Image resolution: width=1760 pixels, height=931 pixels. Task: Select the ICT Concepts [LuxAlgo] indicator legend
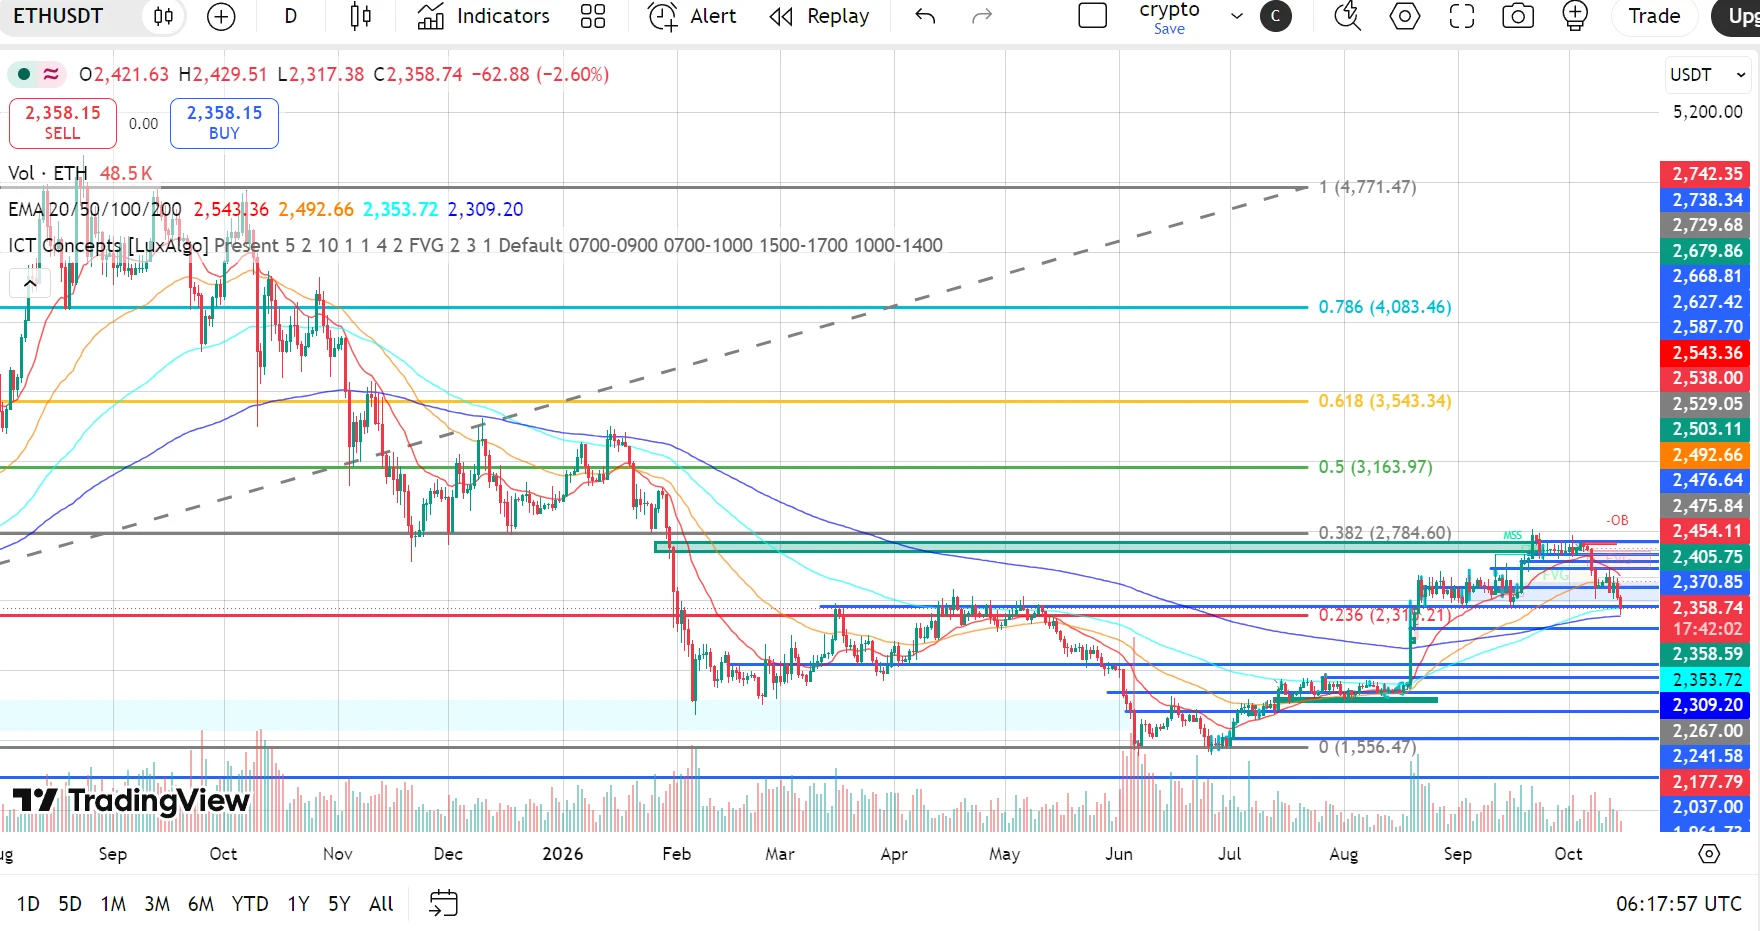coord(108,245)
